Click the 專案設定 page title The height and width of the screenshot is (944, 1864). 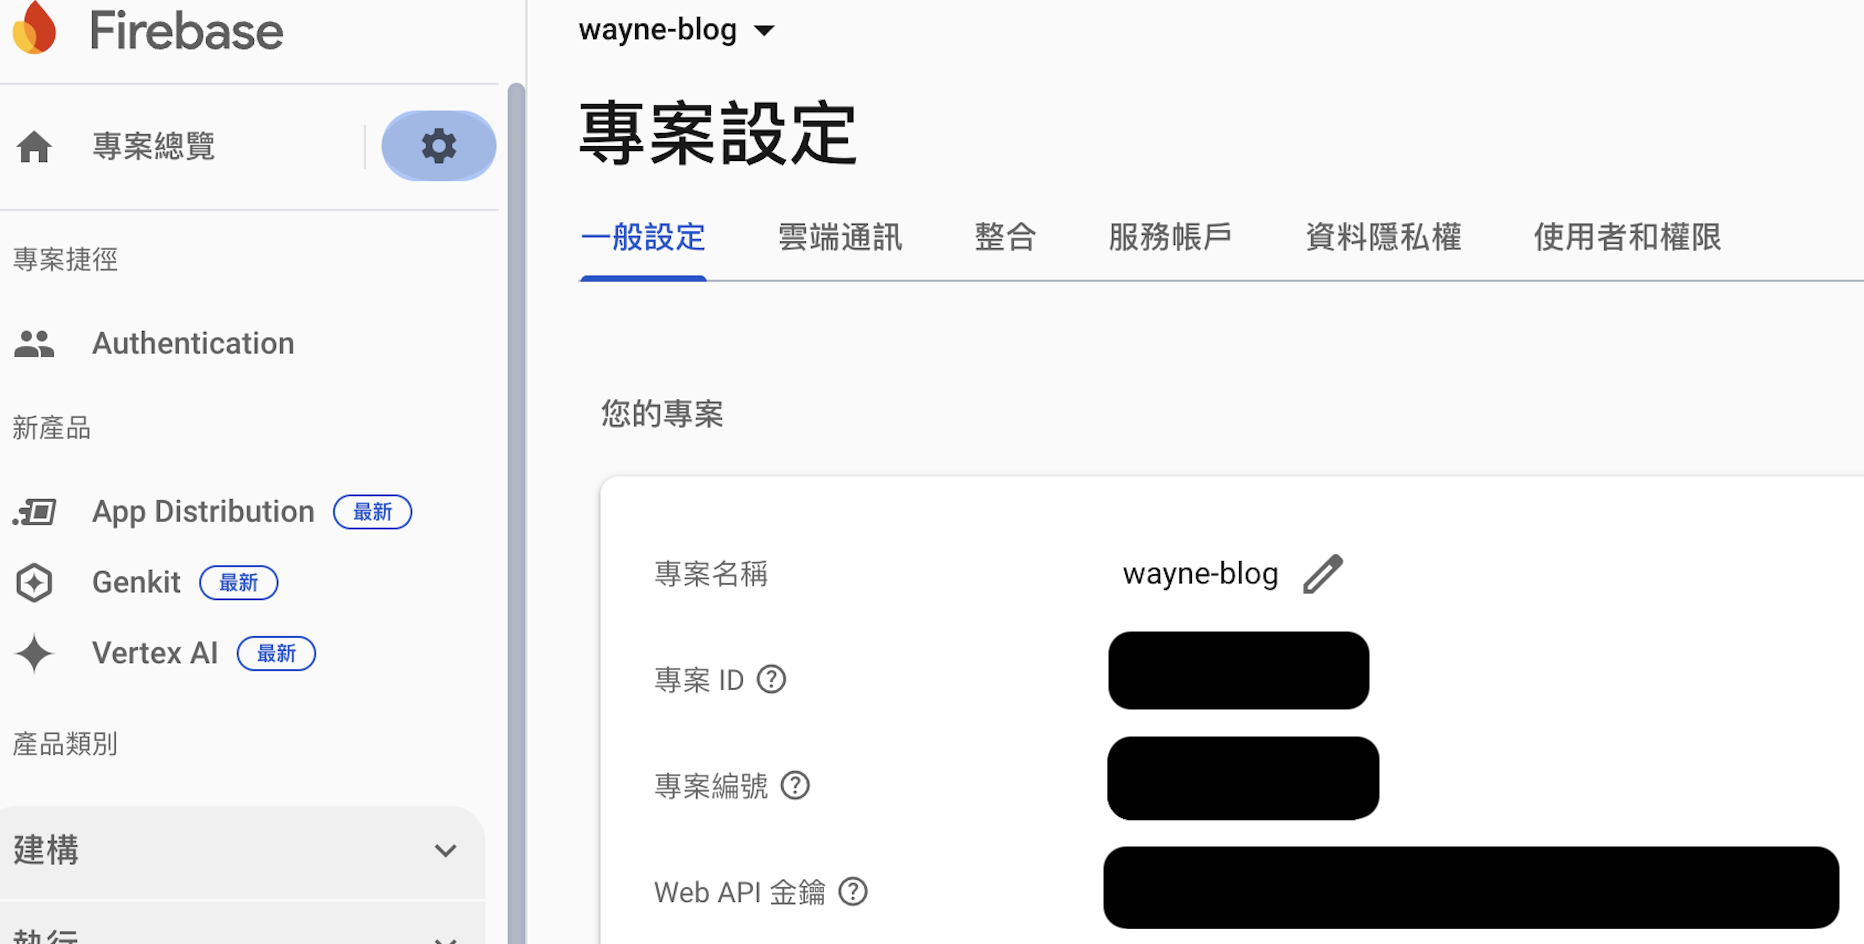pyautogui.click(x=718, y=133)
